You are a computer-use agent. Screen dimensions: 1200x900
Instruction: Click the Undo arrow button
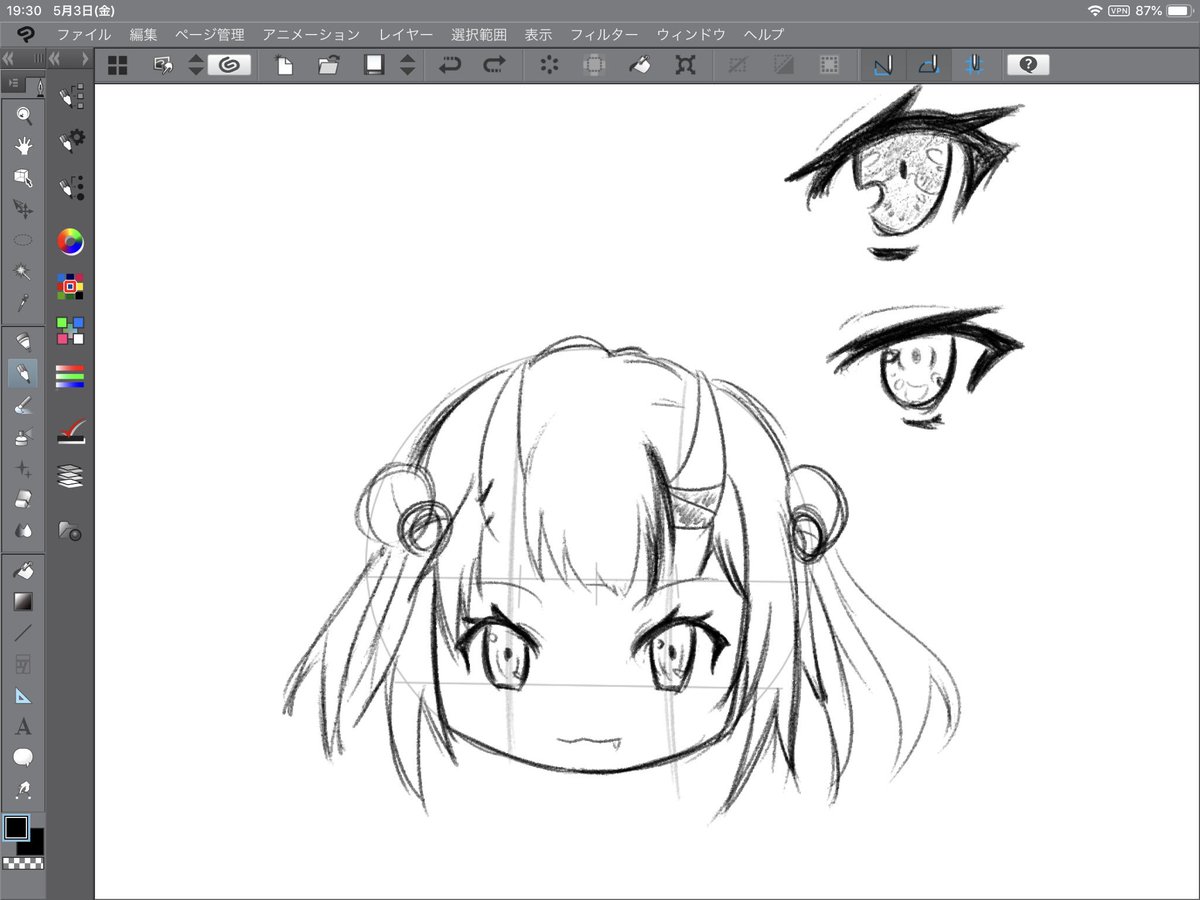pyautogui.click(x=450, y=66)
